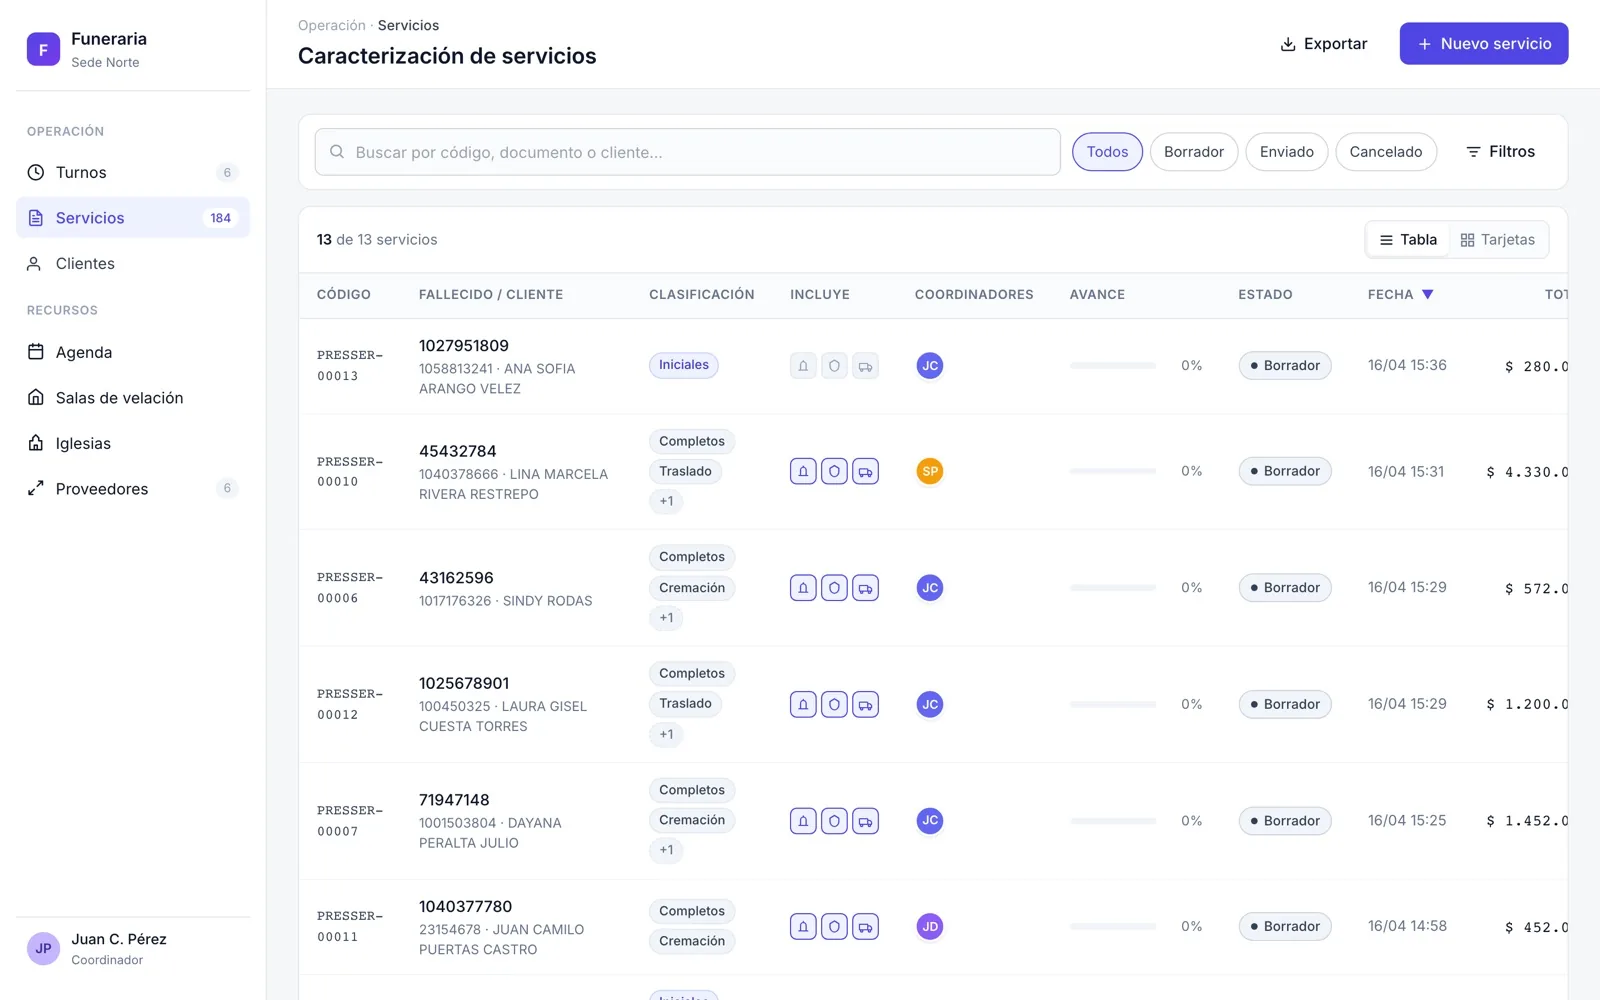Click Borrador status badge in PRESSER-00007 row
This screenshot has height=1000, width=1600.
[x=1285, y=821]
